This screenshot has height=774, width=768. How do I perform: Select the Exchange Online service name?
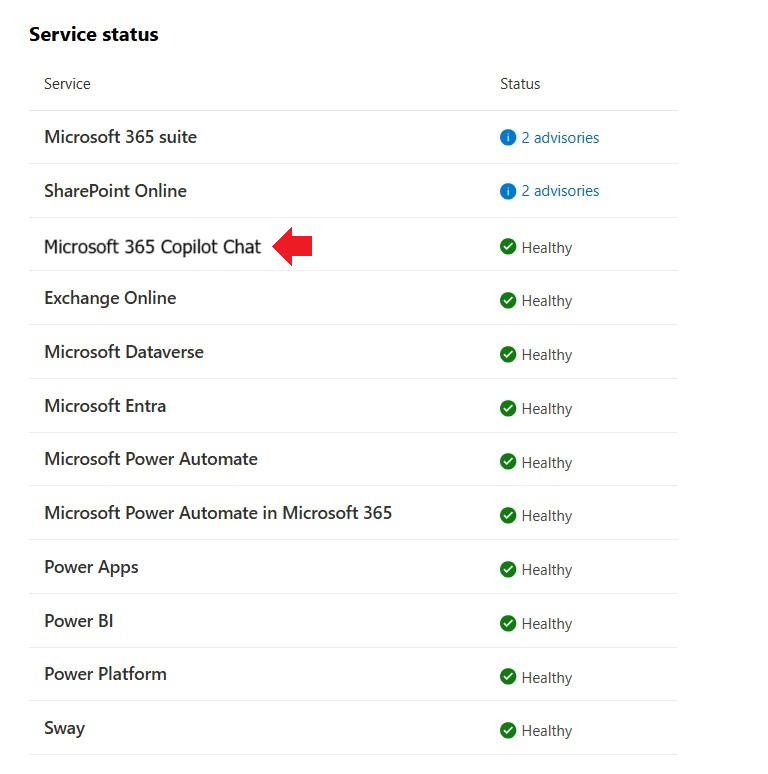110,298
